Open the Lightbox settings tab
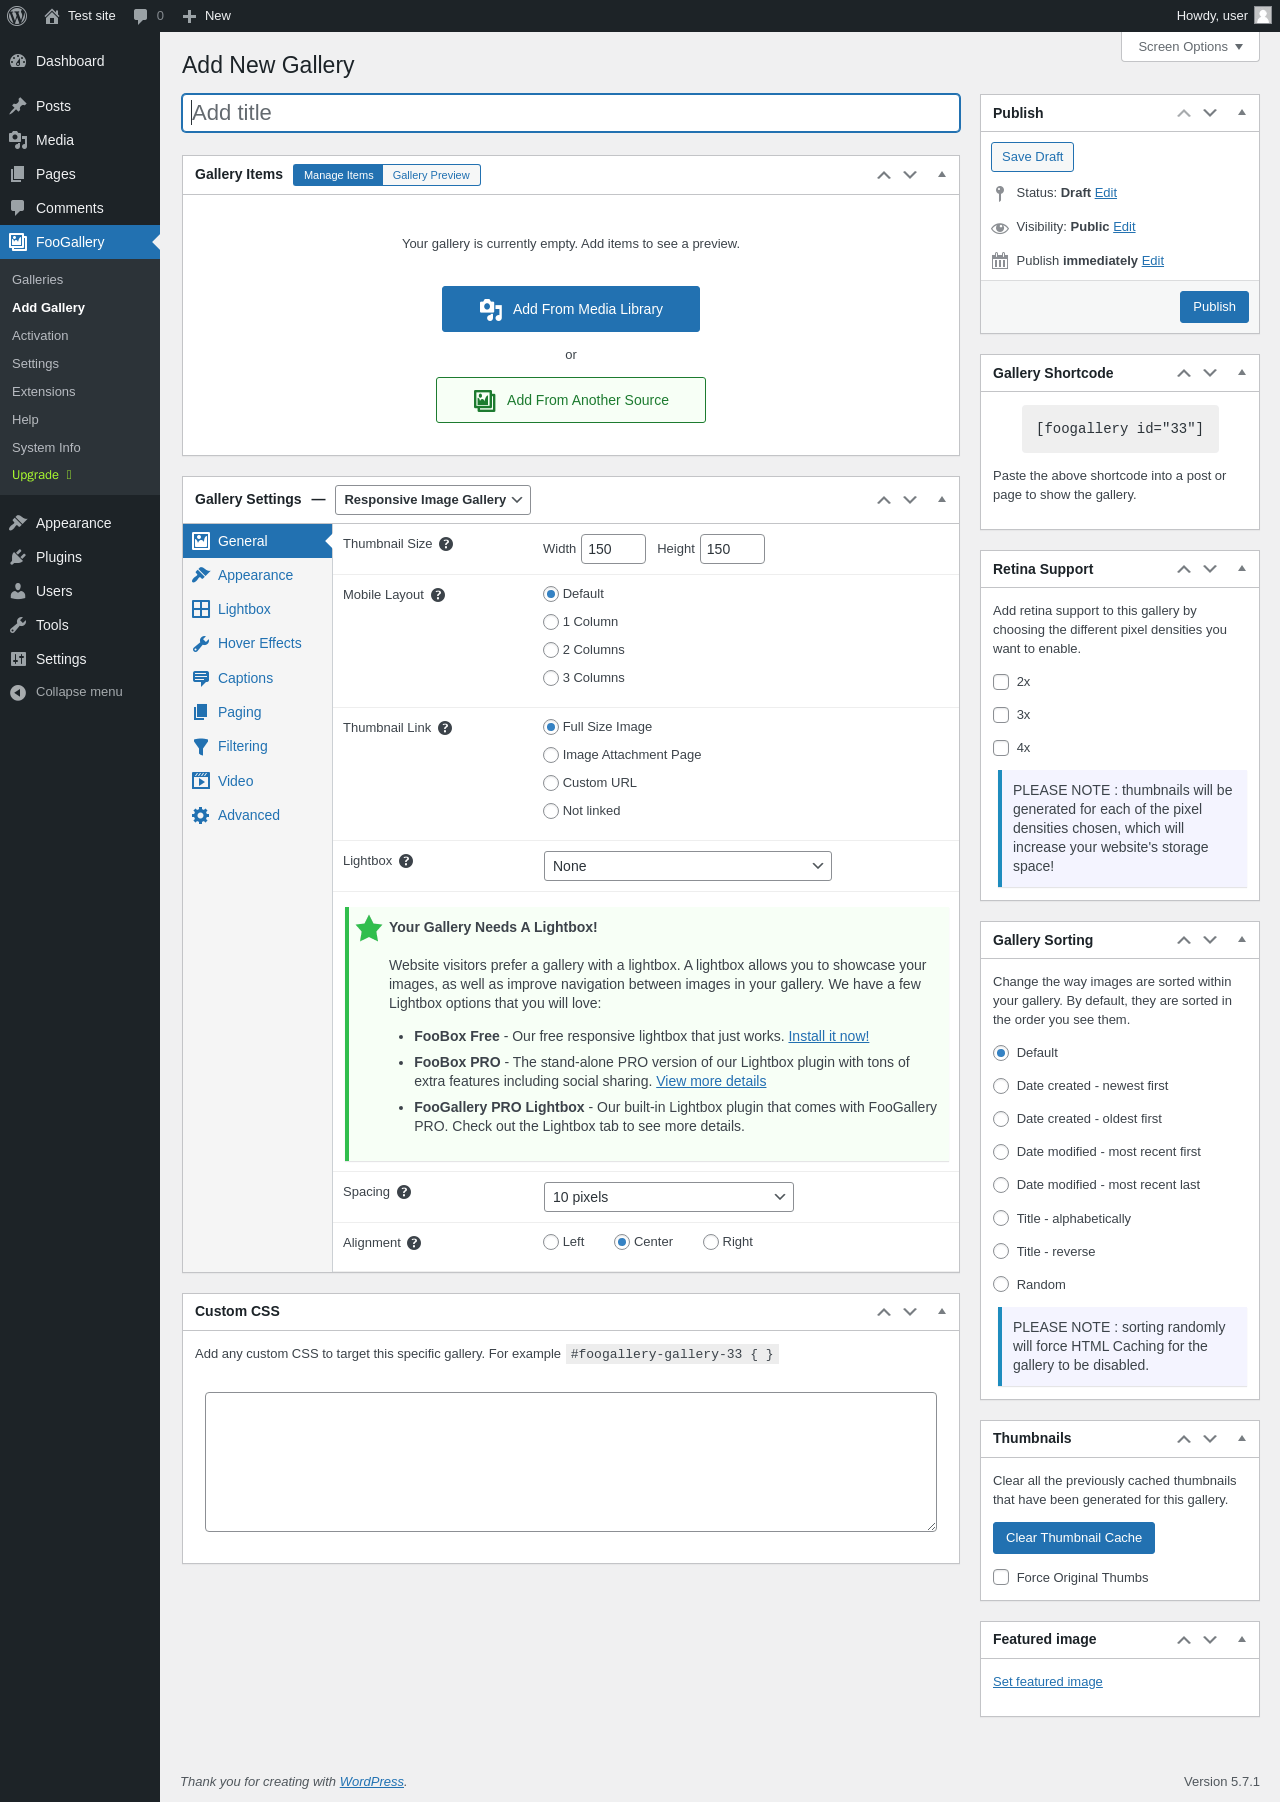This screenshot has width=1280, height=1802. (257, 609)
